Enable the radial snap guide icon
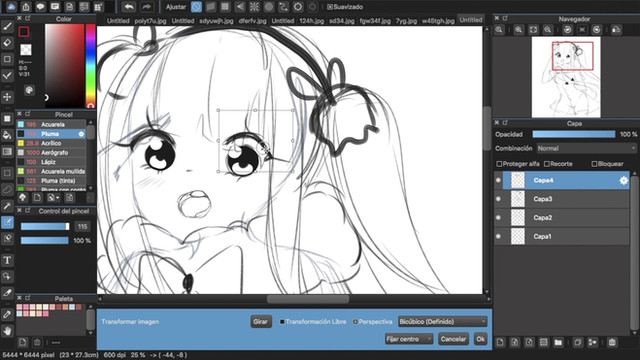This screenshot has height=360, width=640. point(254,7)
